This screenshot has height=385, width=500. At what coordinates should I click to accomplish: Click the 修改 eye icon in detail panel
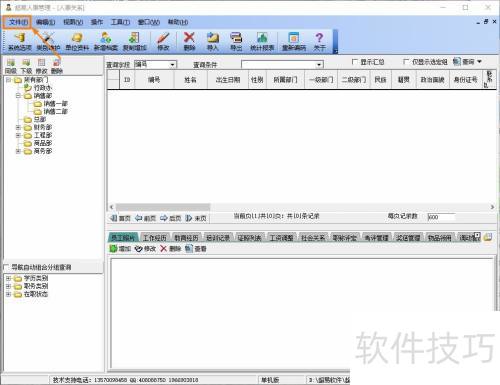pyautogui.click(x=145, y=248)
